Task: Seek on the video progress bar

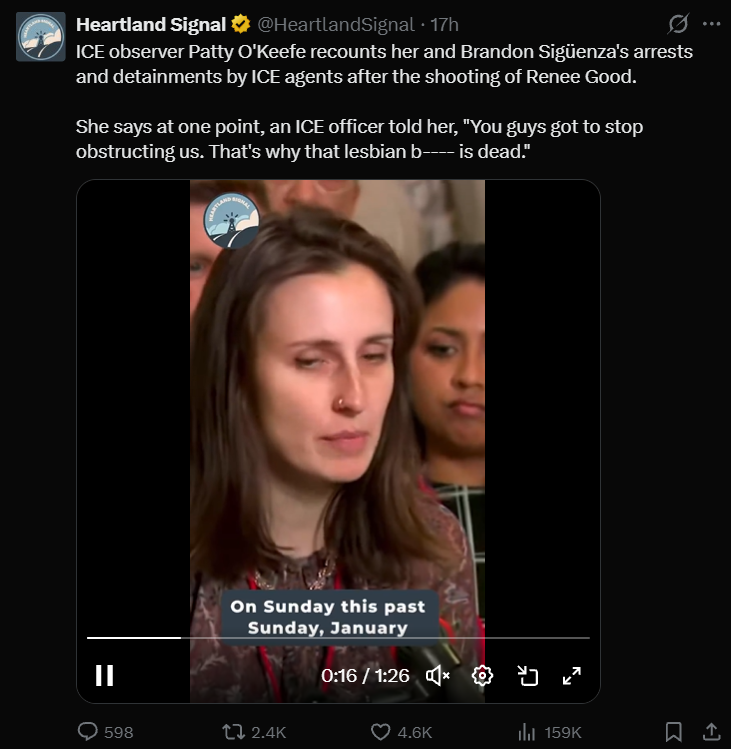Action: click(x=338, y=638)
